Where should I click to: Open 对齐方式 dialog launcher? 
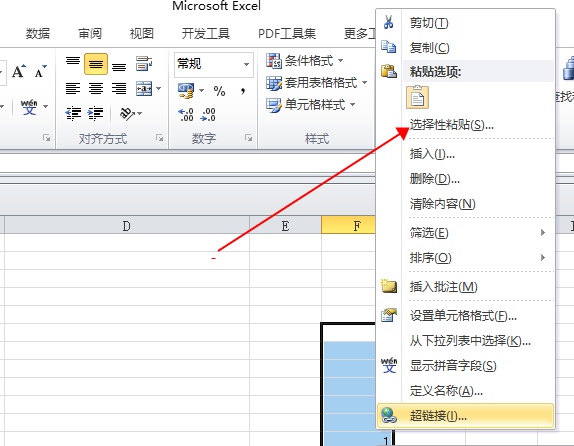pos(159,138)
